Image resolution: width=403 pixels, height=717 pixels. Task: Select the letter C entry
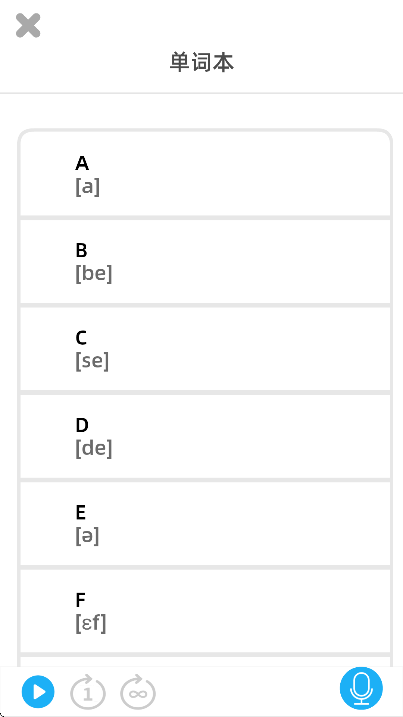(x=205, y=349)
